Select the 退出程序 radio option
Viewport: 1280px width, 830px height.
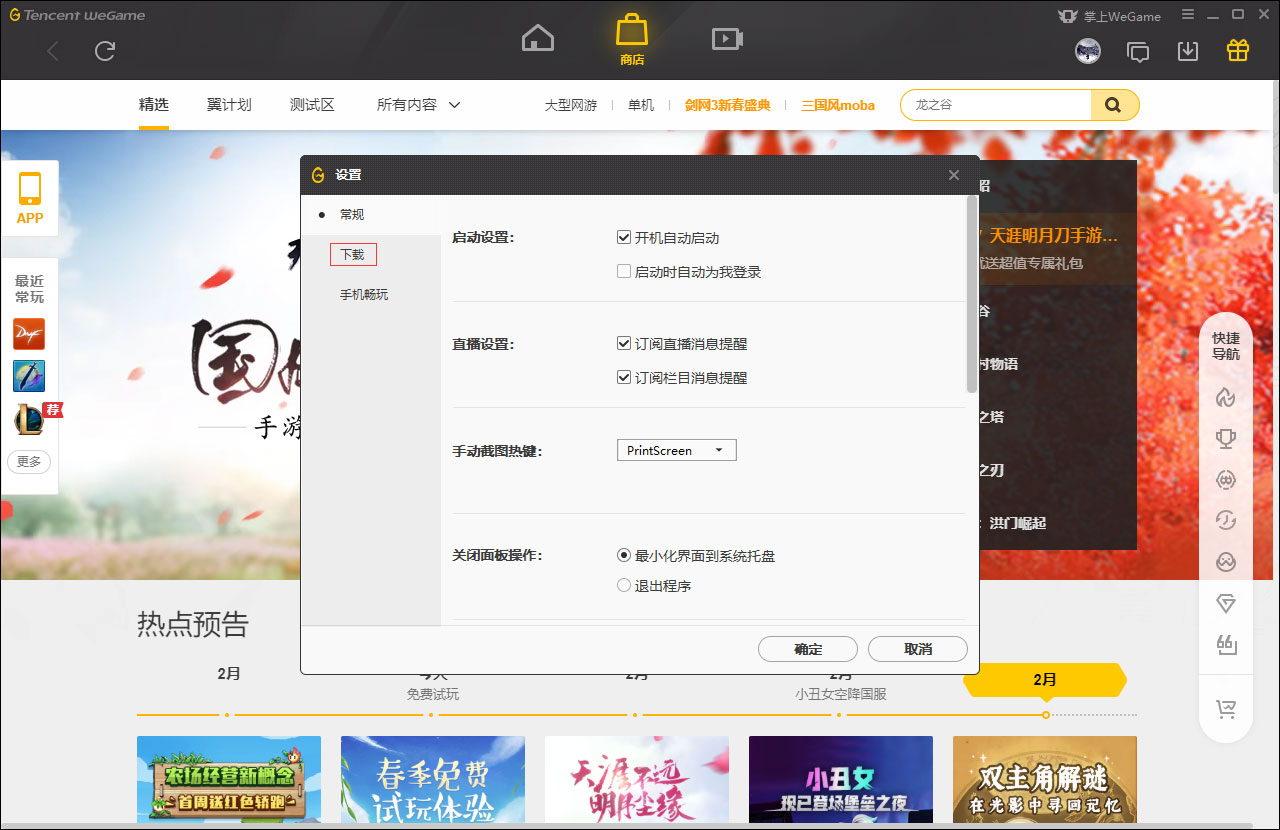(623, 585)
